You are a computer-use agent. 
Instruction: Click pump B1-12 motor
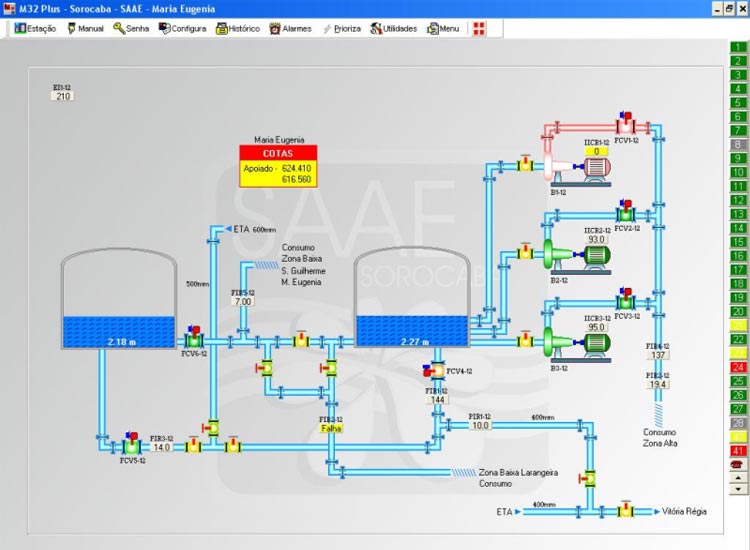click(x=596, y=167)
